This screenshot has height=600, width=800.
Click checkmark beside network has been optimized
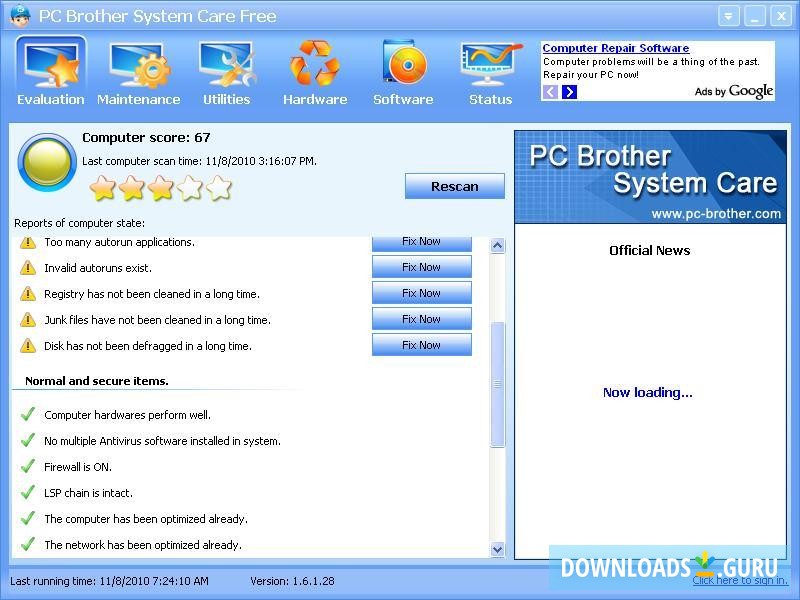point(28,544)
